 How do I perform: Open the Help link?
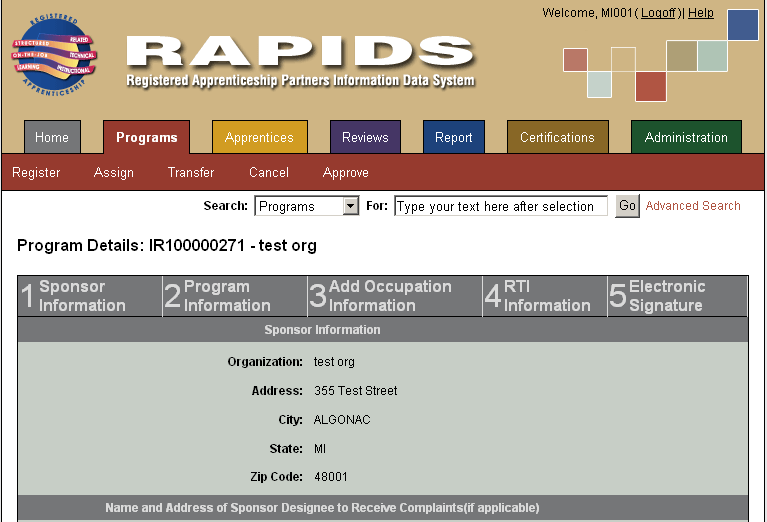pyautogui.click(x=701, y=13)
